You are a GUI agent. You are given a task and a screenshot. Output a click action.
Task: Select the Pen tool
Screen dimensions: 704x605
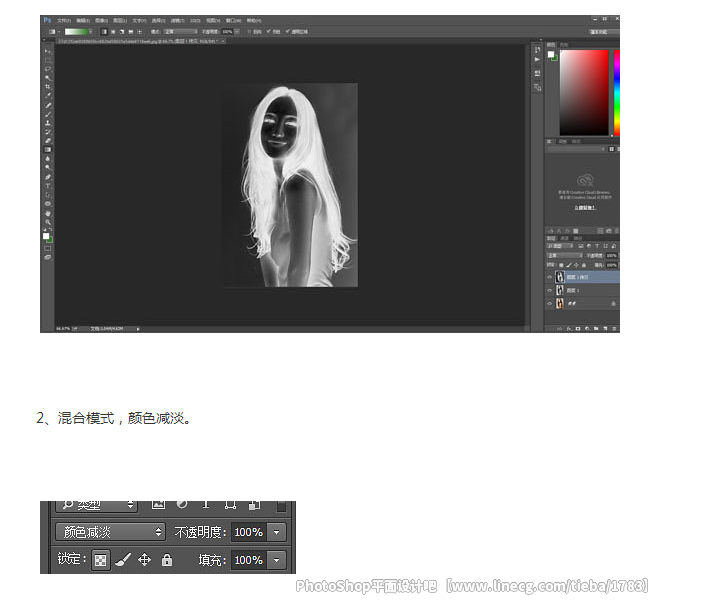48,177
